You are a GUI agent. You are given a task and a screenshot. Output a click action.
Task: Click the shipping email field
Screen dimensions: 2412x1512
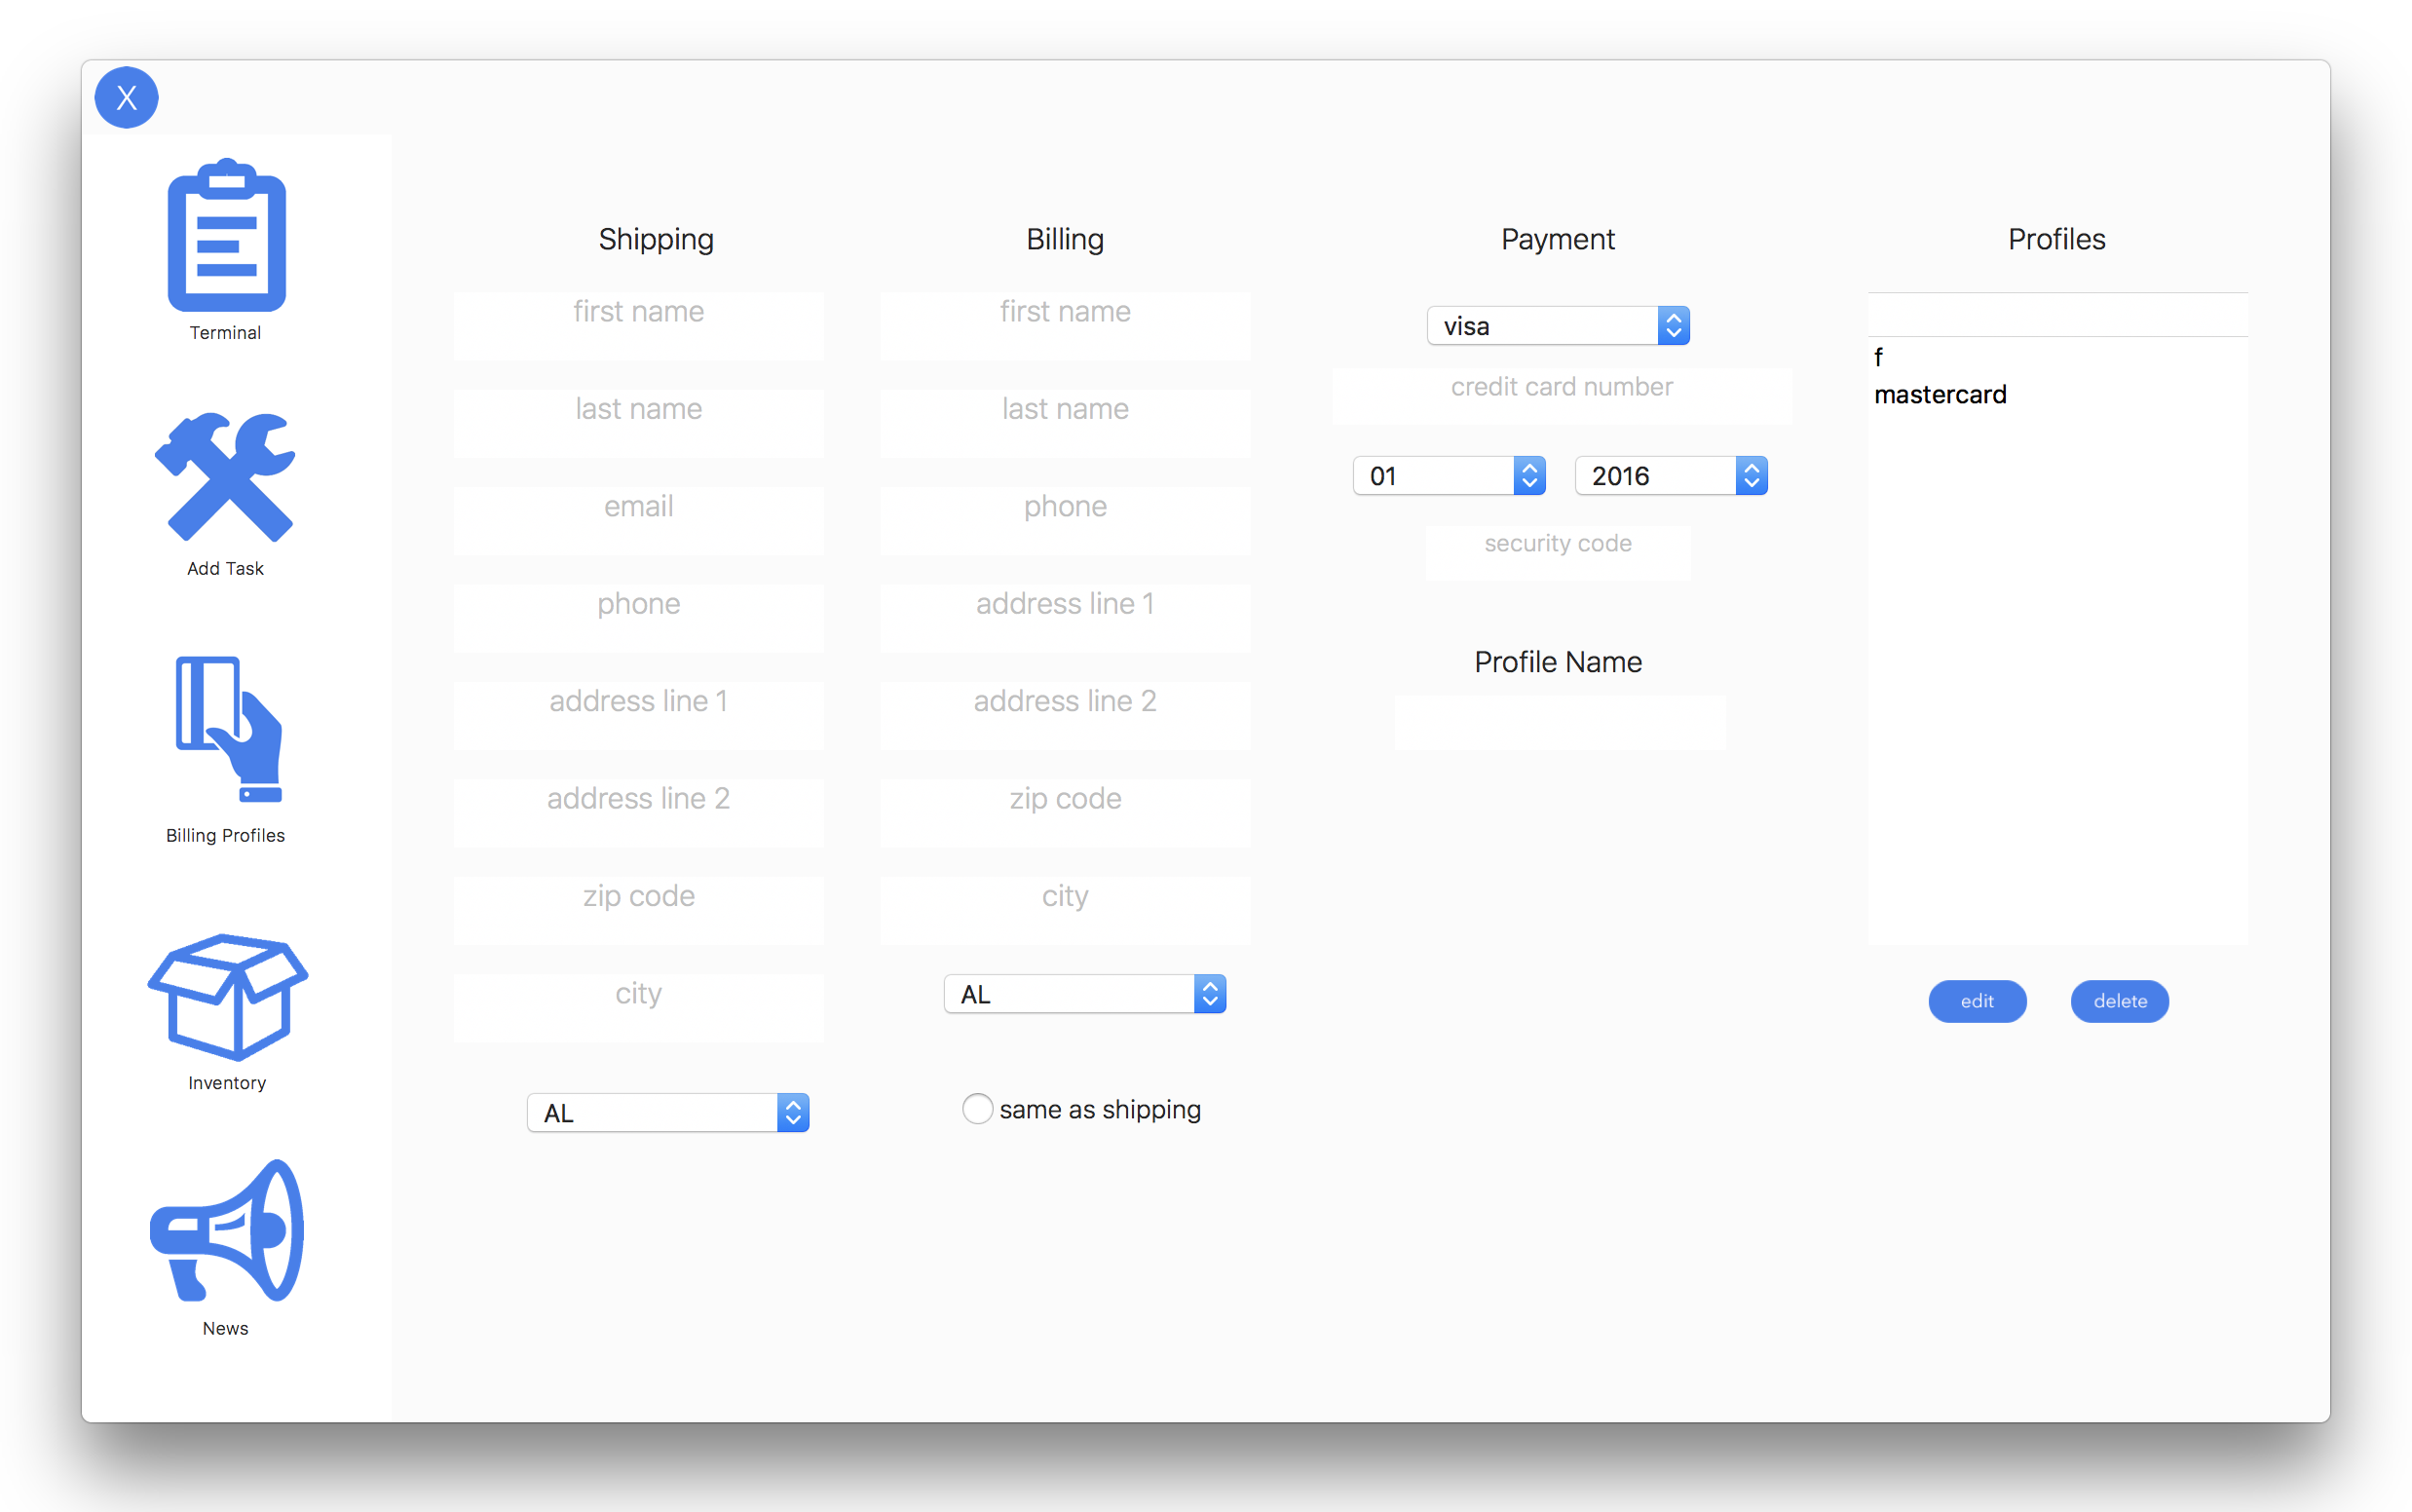coord(638,519)
